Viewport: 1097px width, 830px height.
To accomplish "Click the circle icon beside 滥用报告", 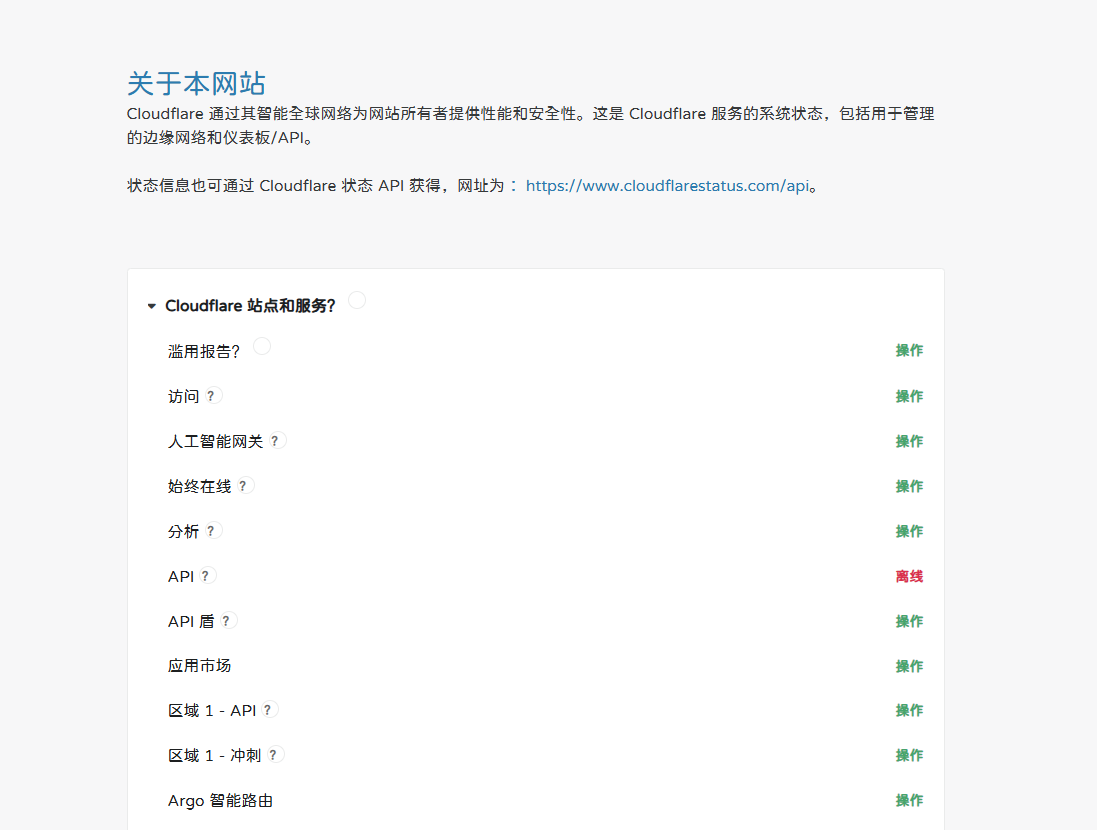I will (x=262, y=346).
